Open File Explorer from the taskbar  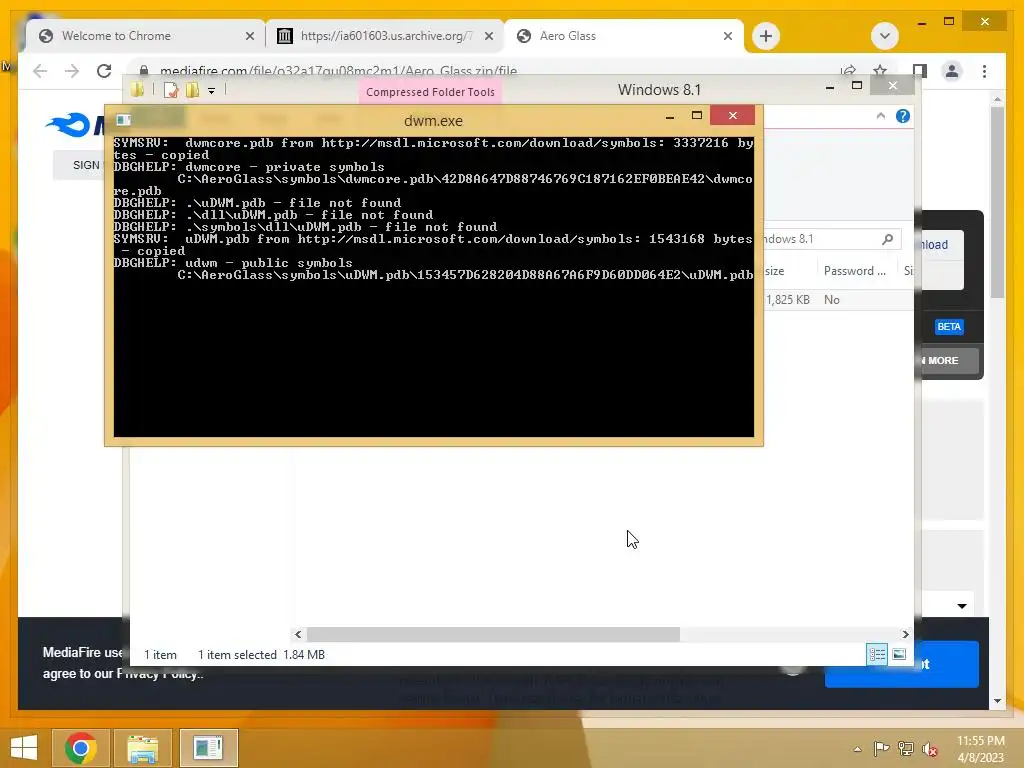tap(143, 748)
